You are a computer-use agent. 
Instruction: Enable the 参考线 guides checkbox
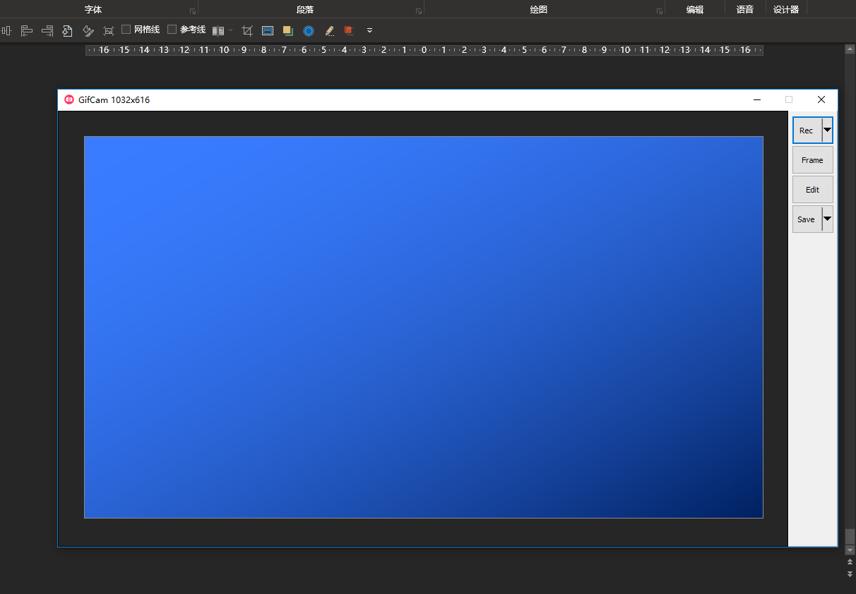[x=172, y=30]
